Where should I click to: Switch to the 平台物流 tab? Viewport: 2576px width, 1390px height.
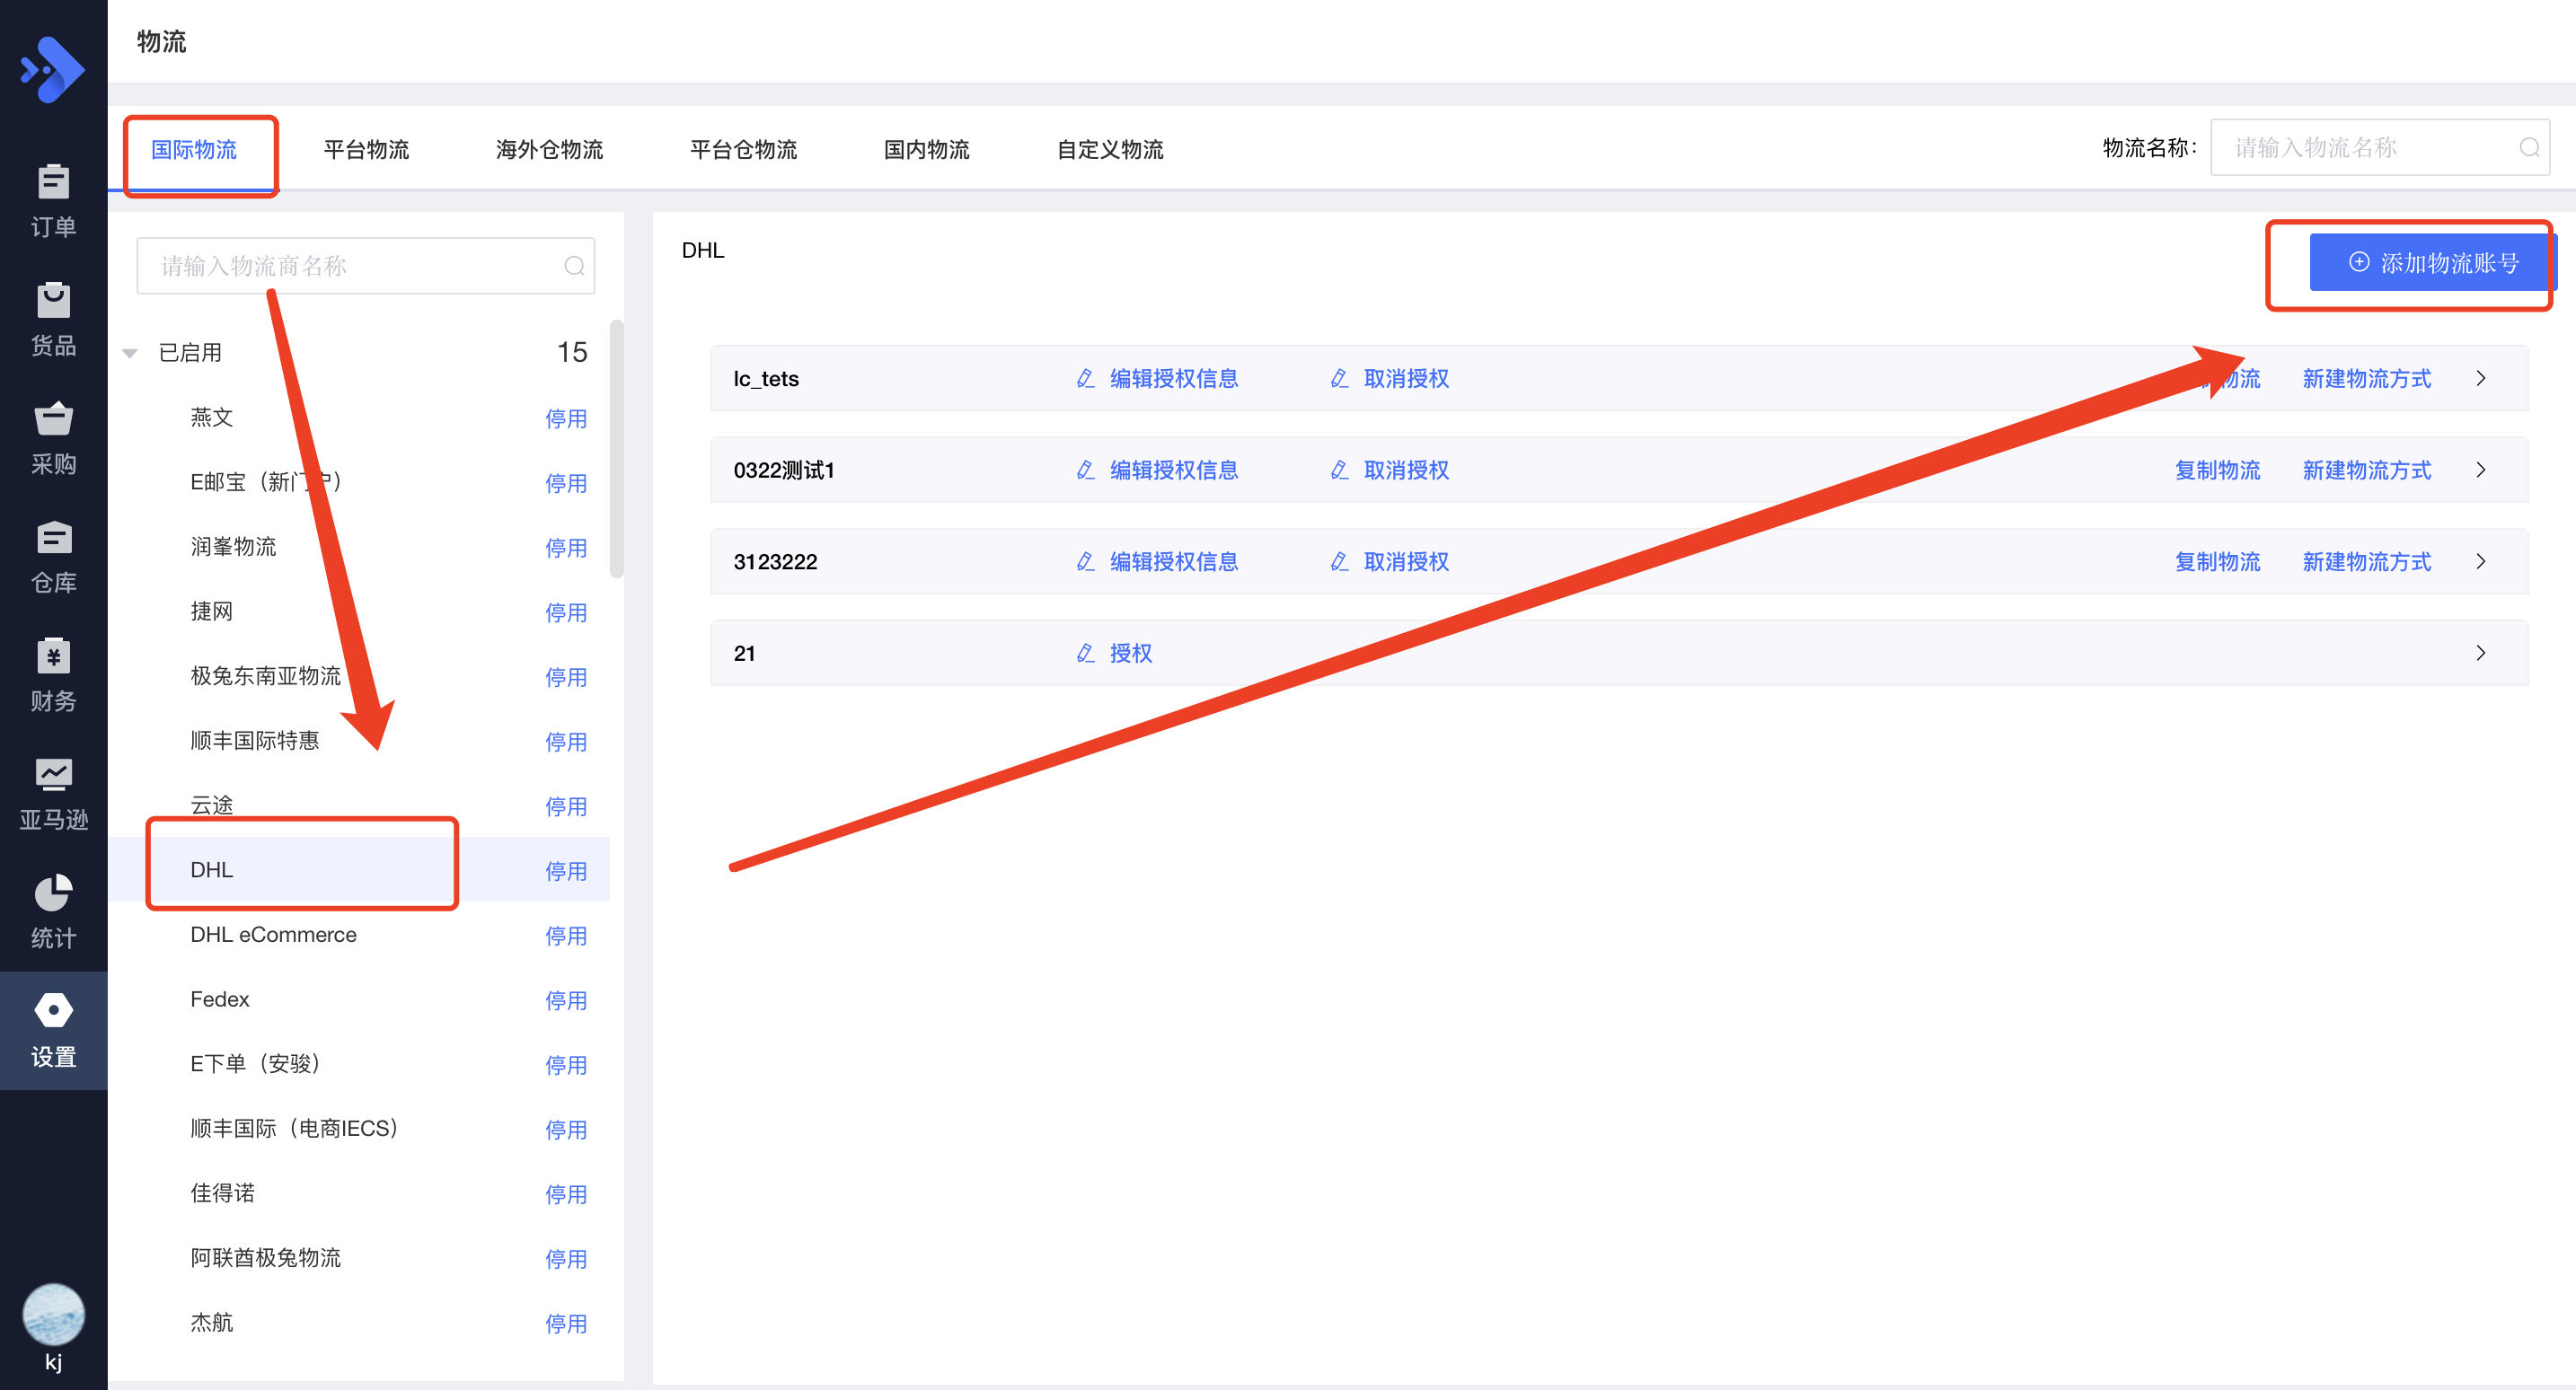tap(366, 150)
